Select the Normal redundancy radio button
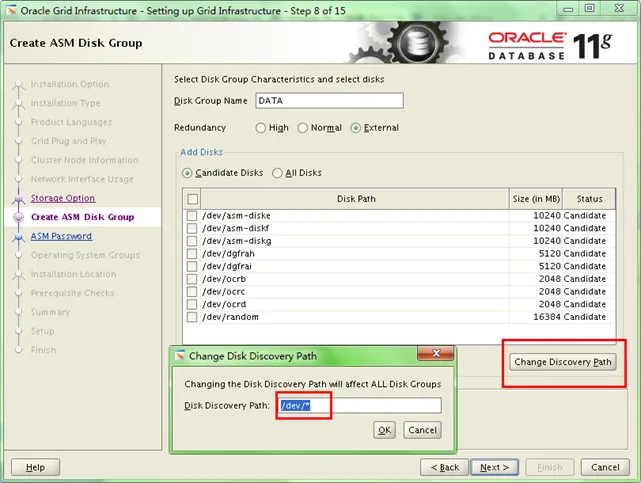641x483 pixels. tap(304, 128)
